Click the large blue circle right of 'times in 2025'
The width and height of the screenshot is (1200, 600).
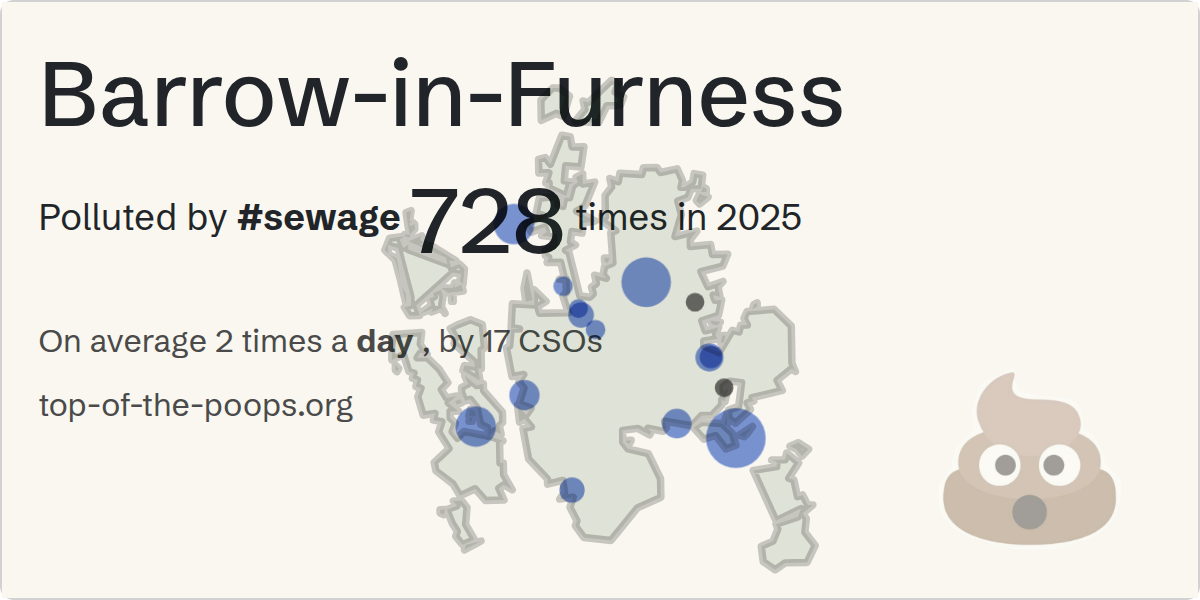[x=645, y=282]
